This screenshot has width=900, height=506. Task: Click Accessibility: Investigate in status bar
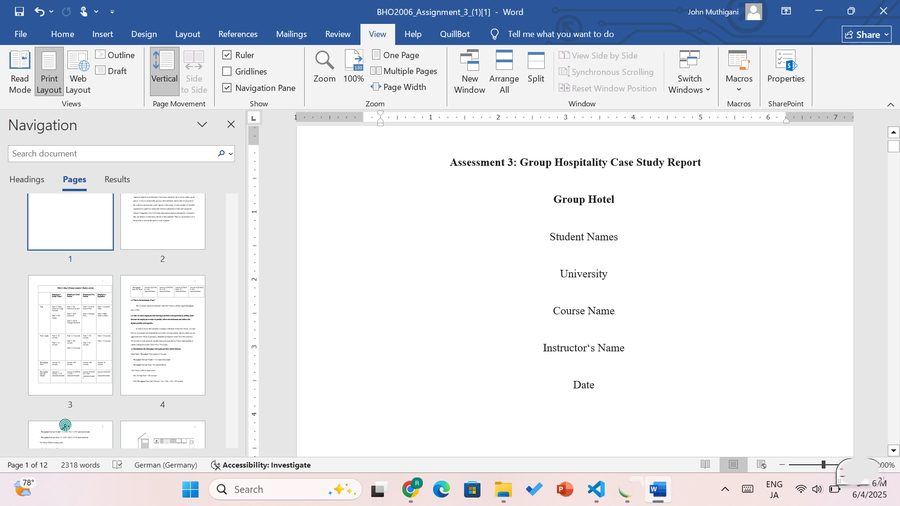click(261, 465)
